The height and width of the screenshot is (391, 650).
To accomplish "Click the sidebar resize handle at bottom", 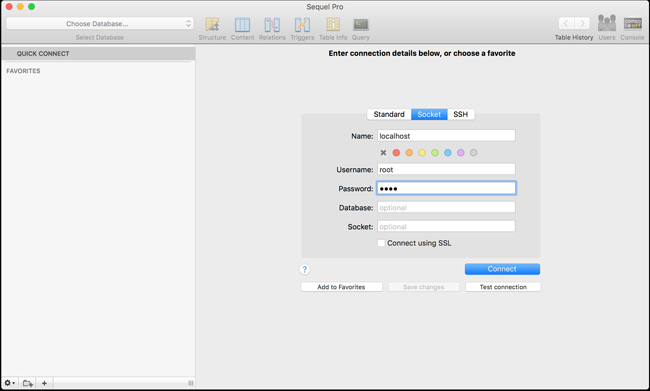I will [x=191, y=383].
